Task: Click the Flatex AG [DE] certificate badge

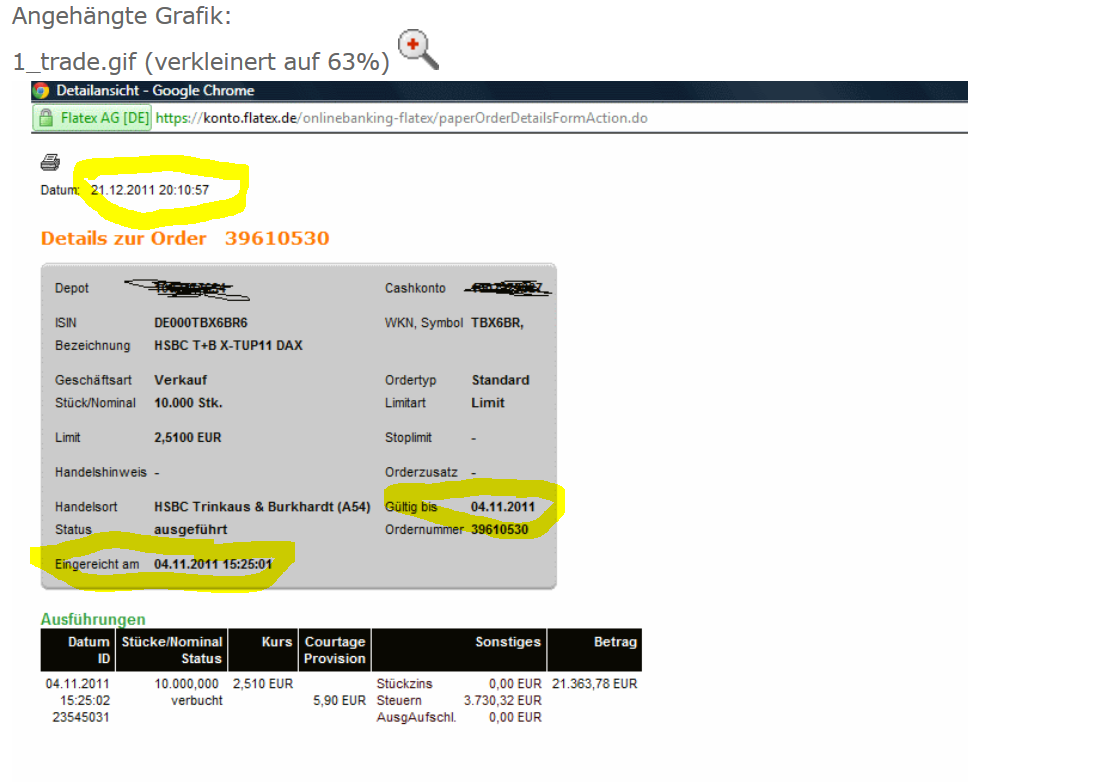Action: coord(91,118)
